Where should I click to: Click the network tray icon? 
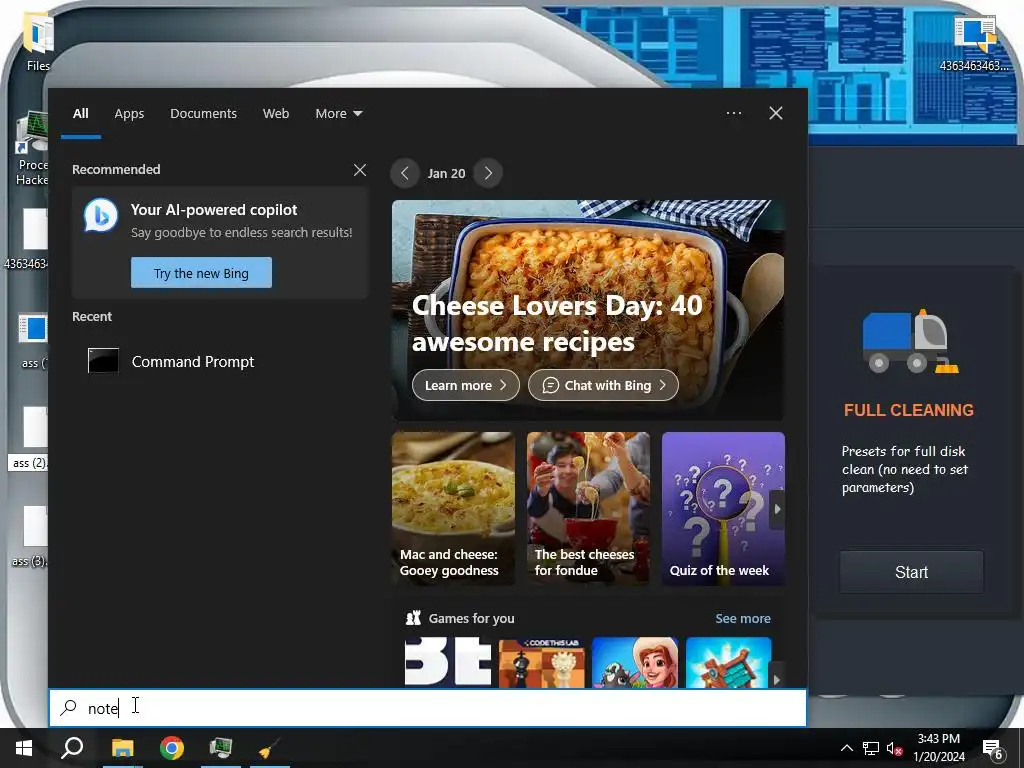coord(871,748)
